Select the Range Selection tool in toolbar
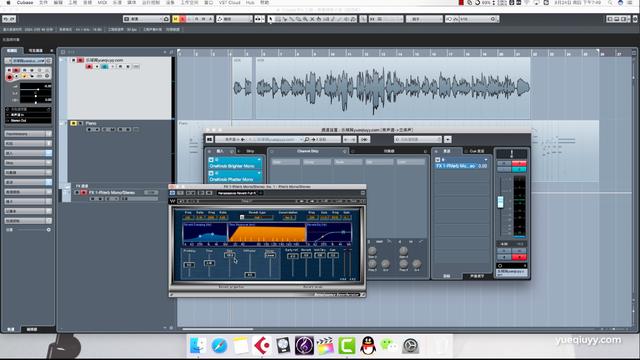Screen dimensions: 640x360 [x=278, y=19]
